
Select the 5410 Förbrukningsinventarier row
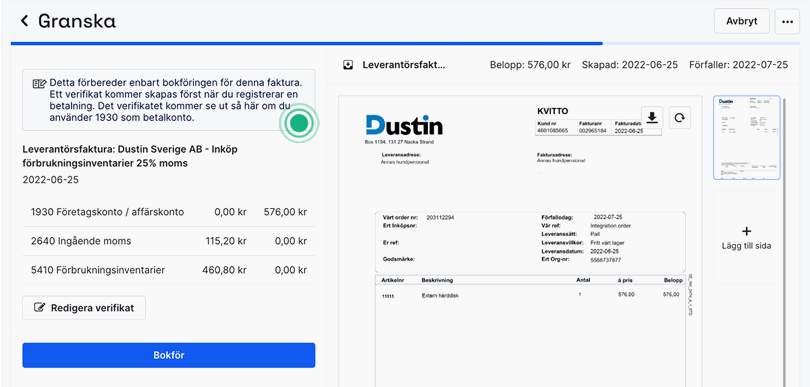coord(168,270)
